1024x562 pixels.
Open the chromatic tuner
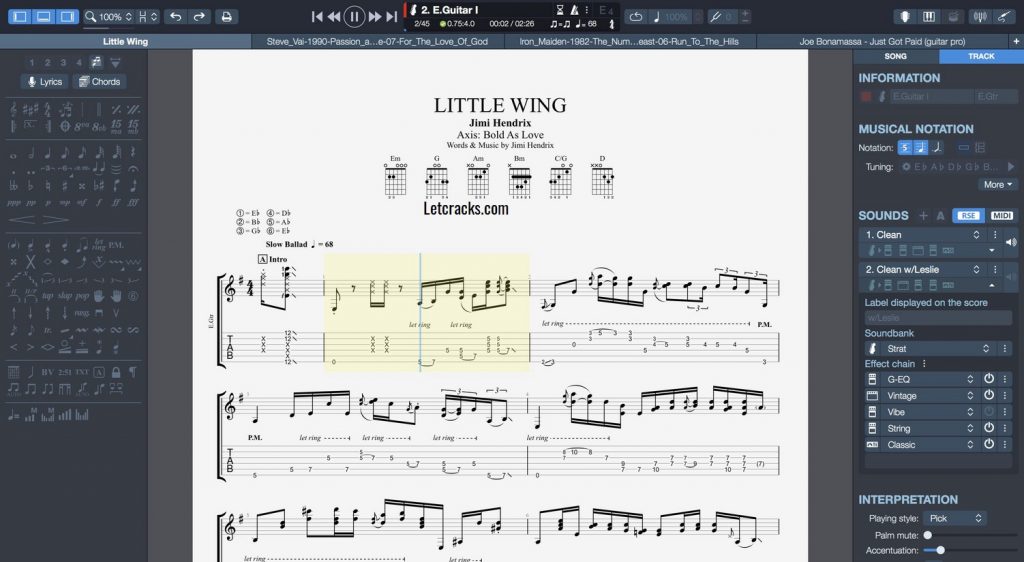point(980,17)
